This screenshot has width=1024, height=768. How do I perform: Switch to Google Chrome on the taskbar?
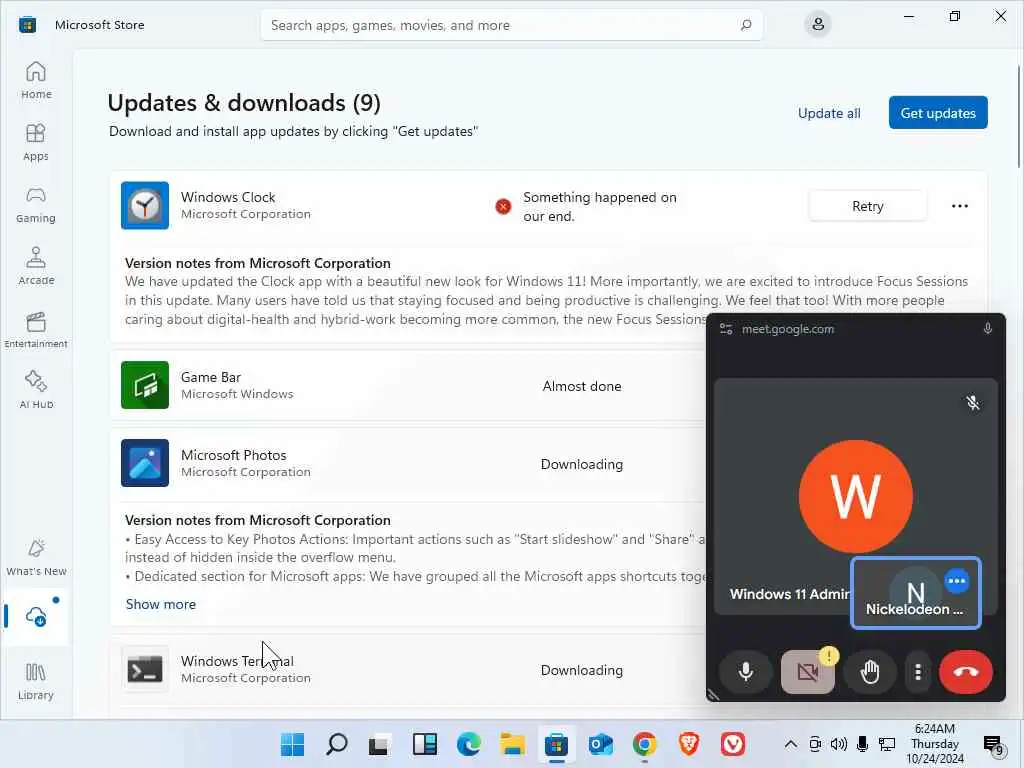(645, 744)
